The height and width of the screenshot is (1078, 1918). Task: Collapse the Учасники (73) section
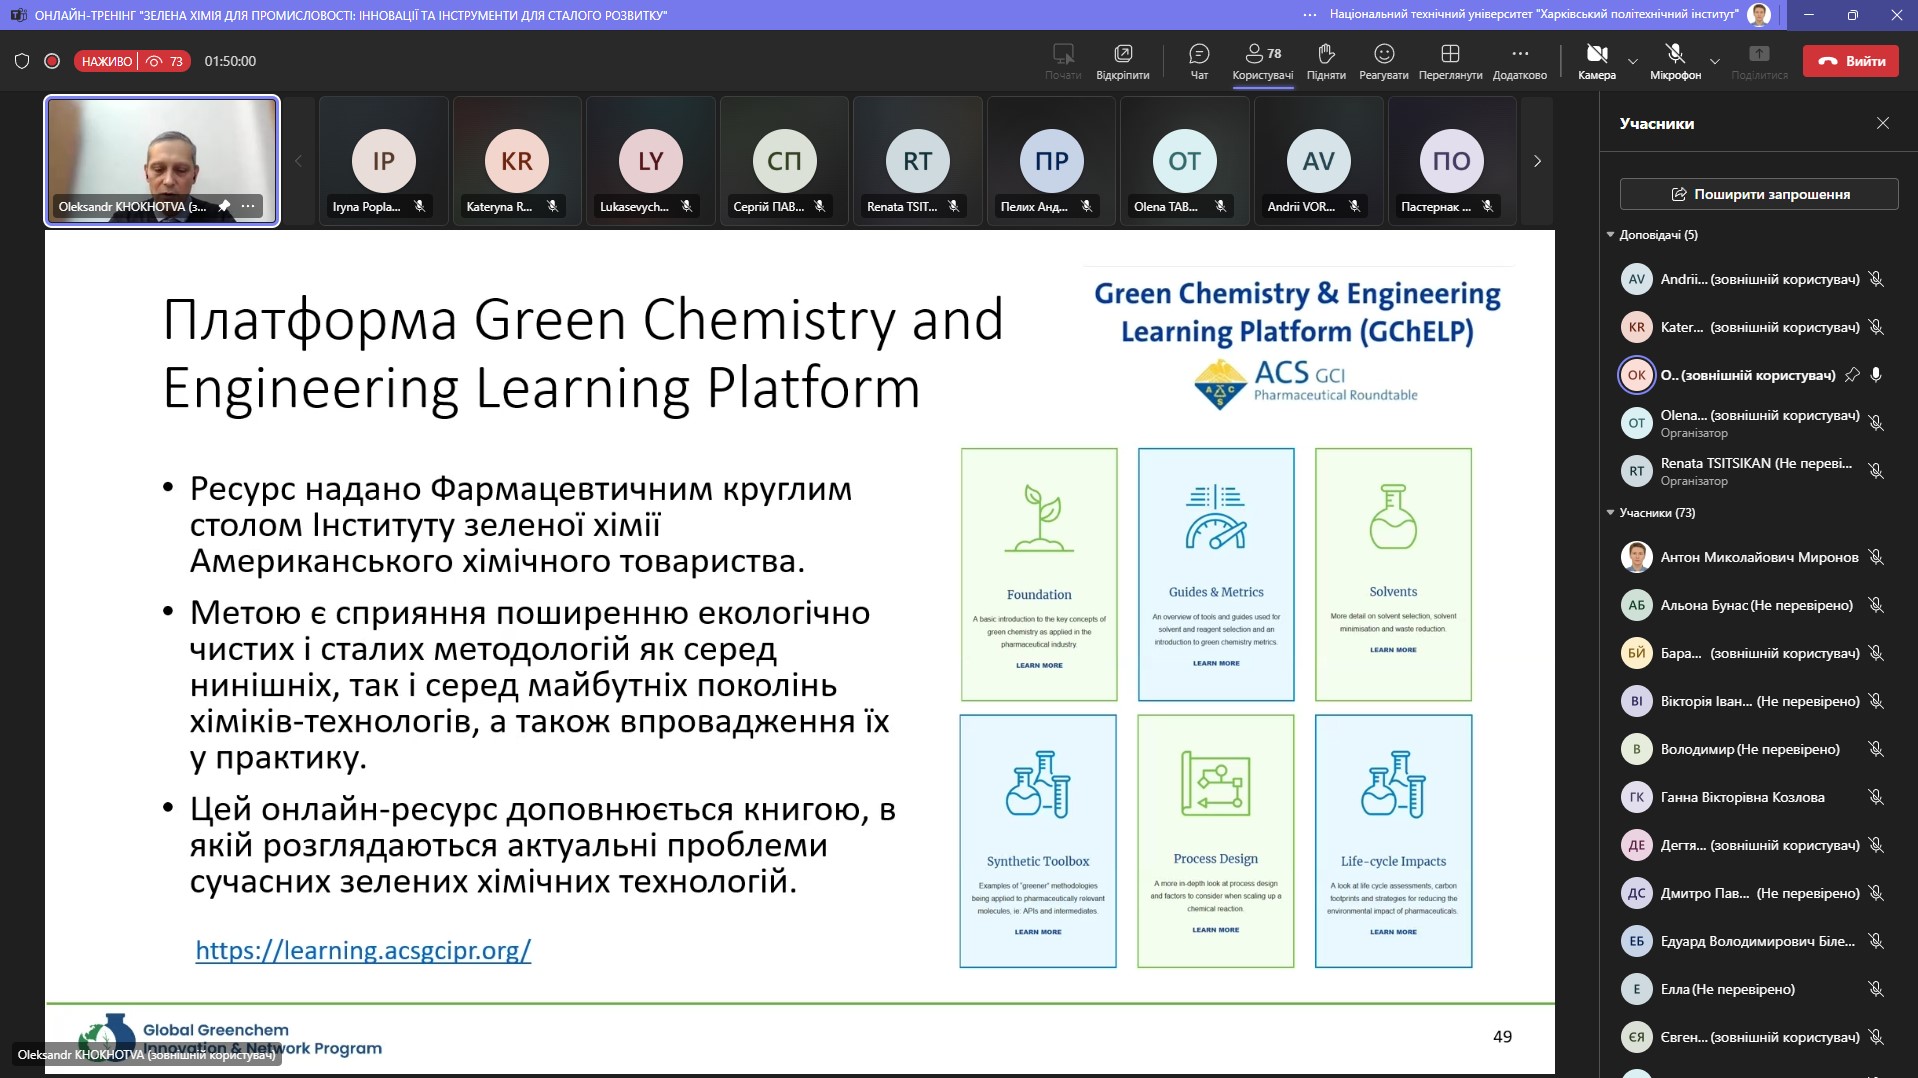(x=1610, y=513)
